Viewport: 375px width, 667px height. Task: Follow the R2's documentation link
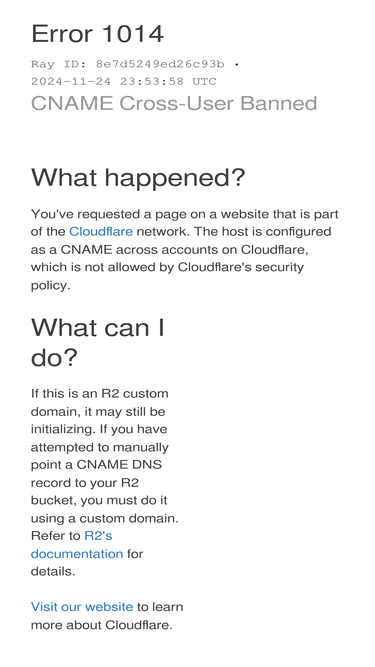(x=77, y=553)
